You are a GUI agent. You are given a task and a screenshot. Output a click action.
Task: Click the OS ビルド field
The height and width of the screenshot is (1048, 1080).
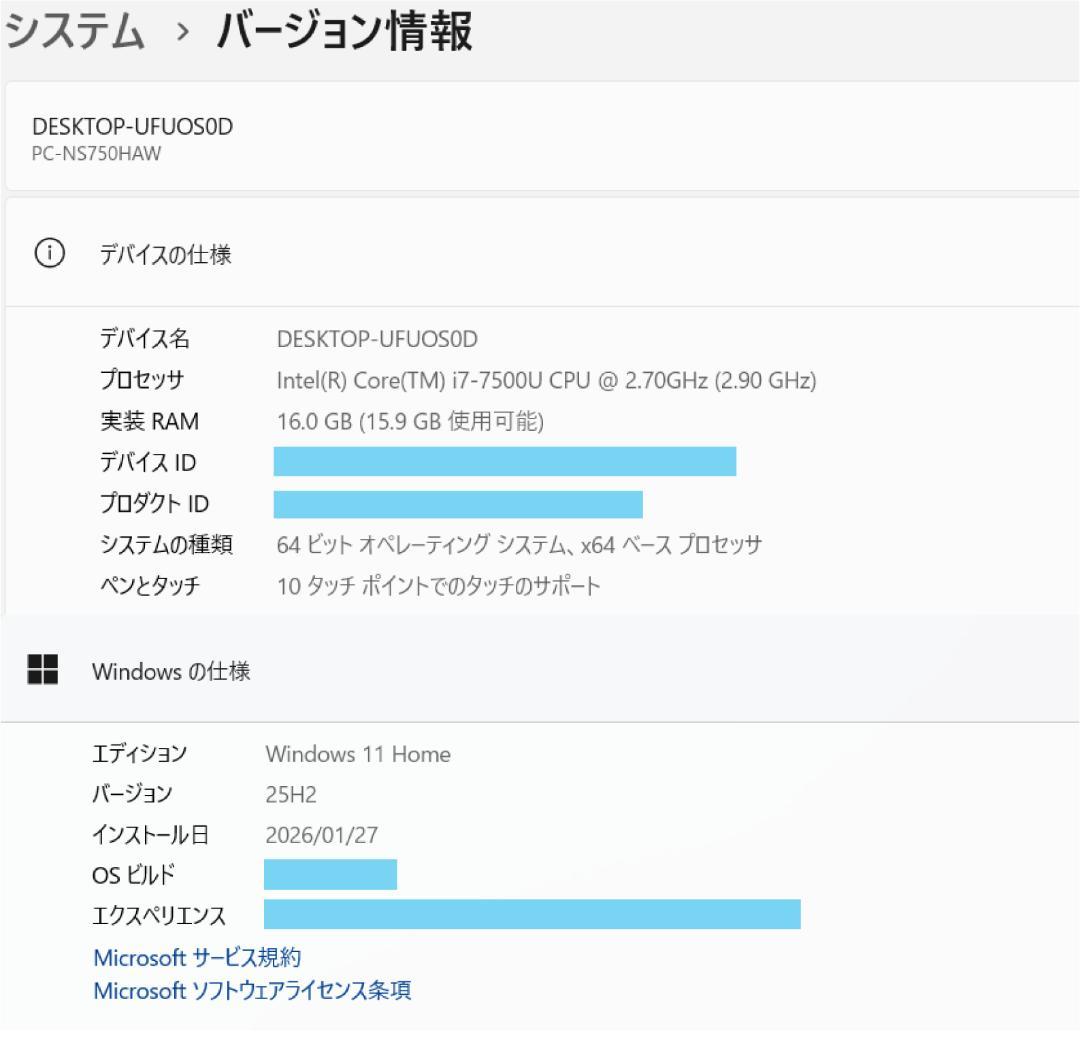(x=330, y=874)
